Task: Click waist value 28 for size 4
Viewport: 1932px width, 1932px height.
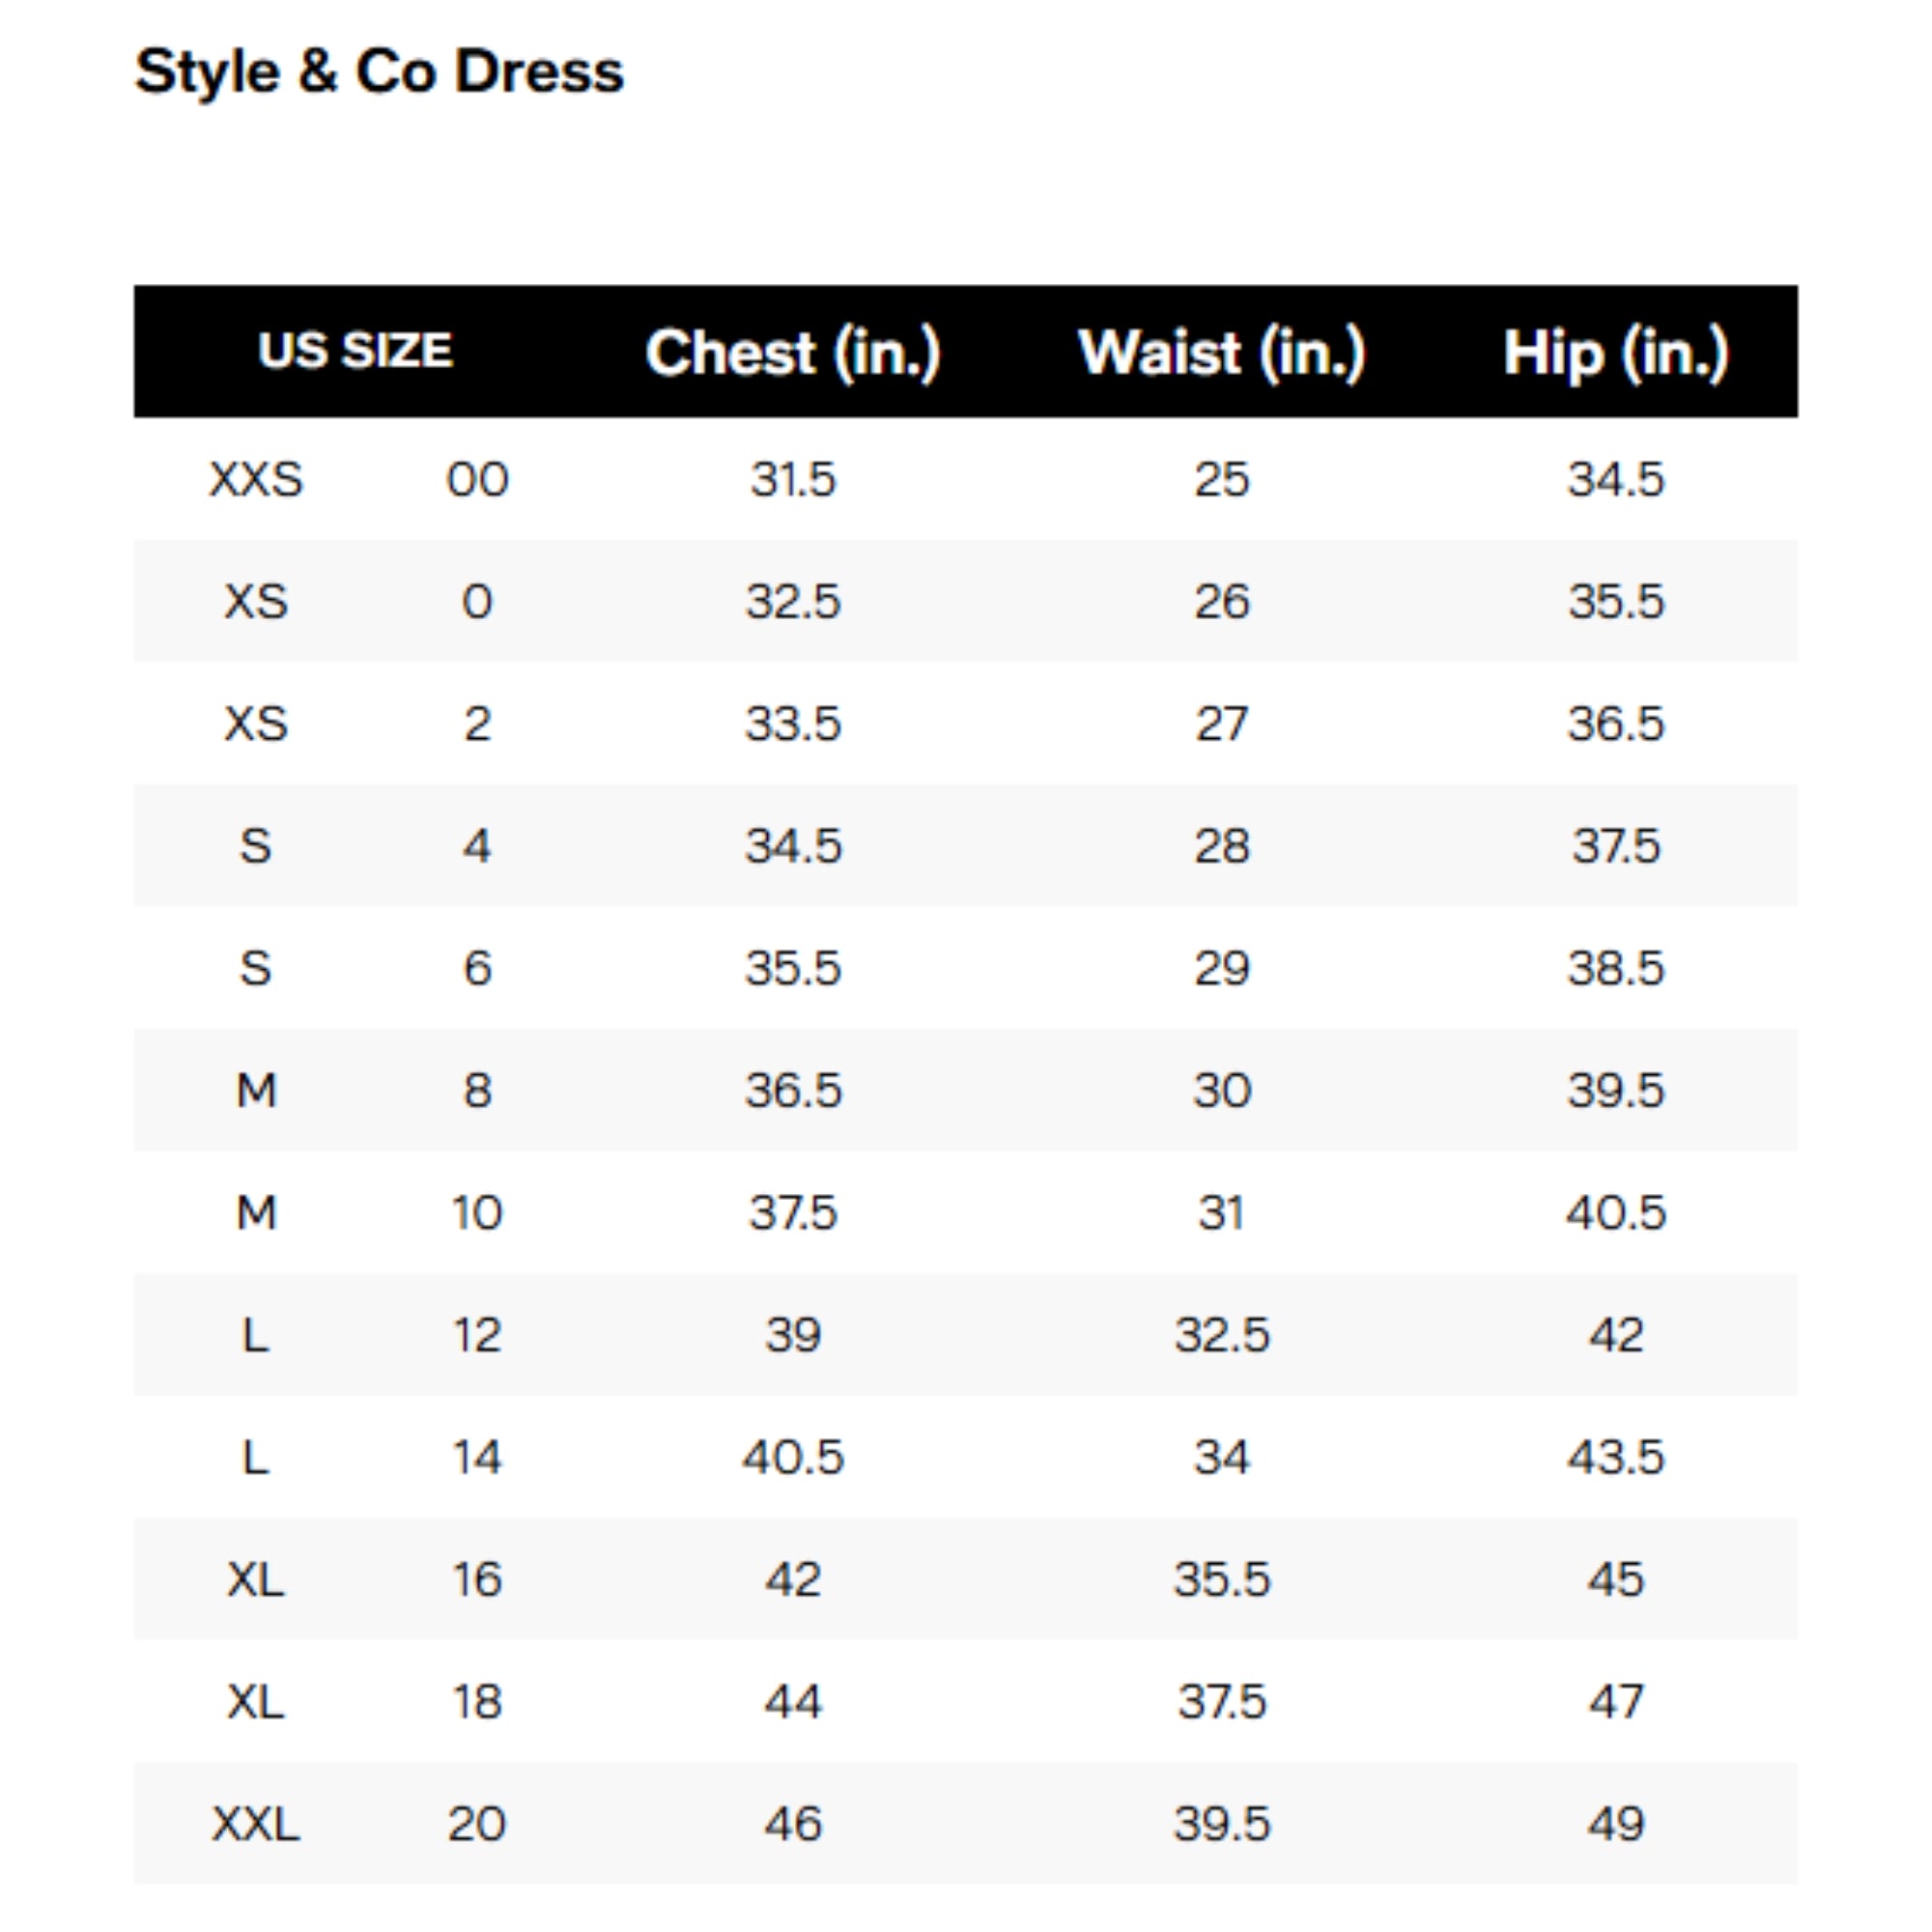Action: [x=1221, y=846]
